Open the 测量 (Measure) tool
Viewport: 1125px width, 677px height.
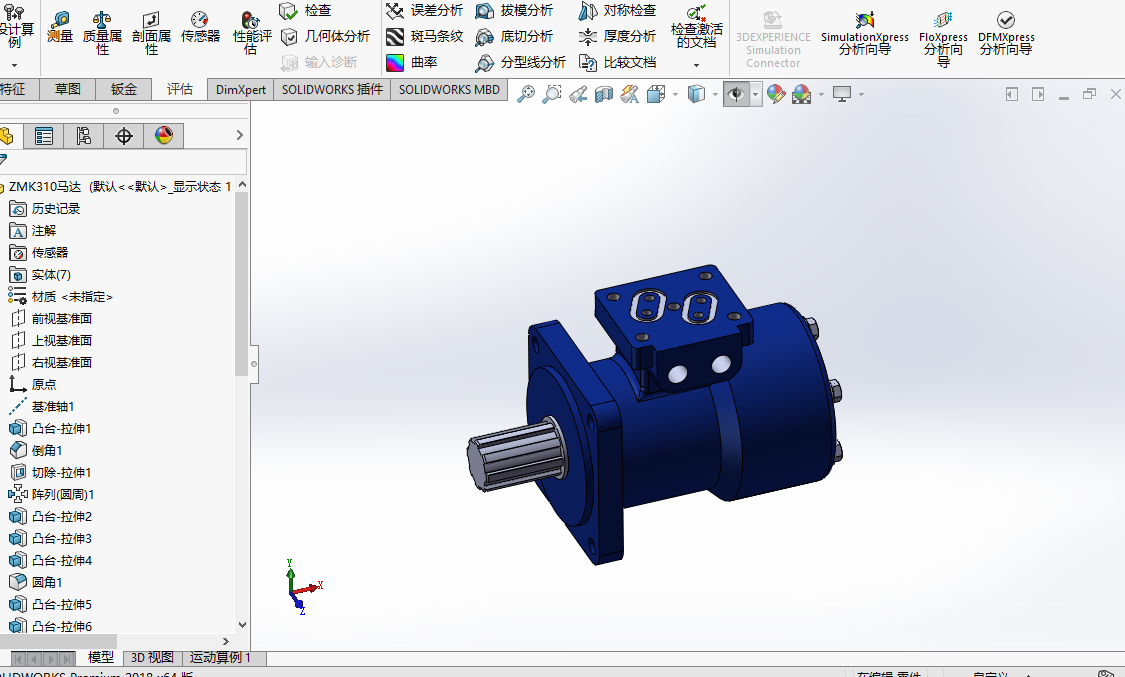click(x=60, y=27)
